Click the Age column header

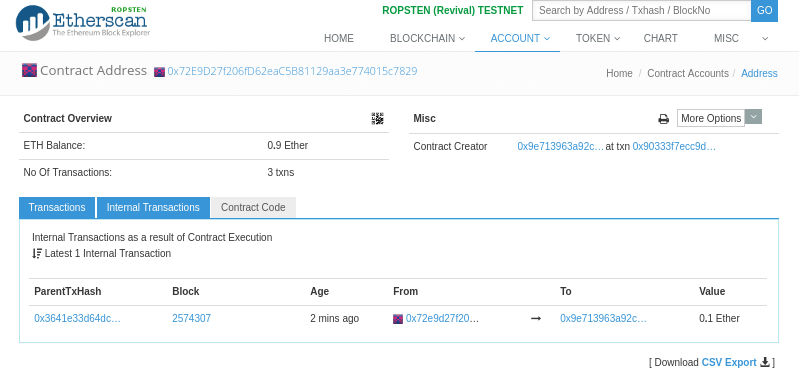pos(319,291)
